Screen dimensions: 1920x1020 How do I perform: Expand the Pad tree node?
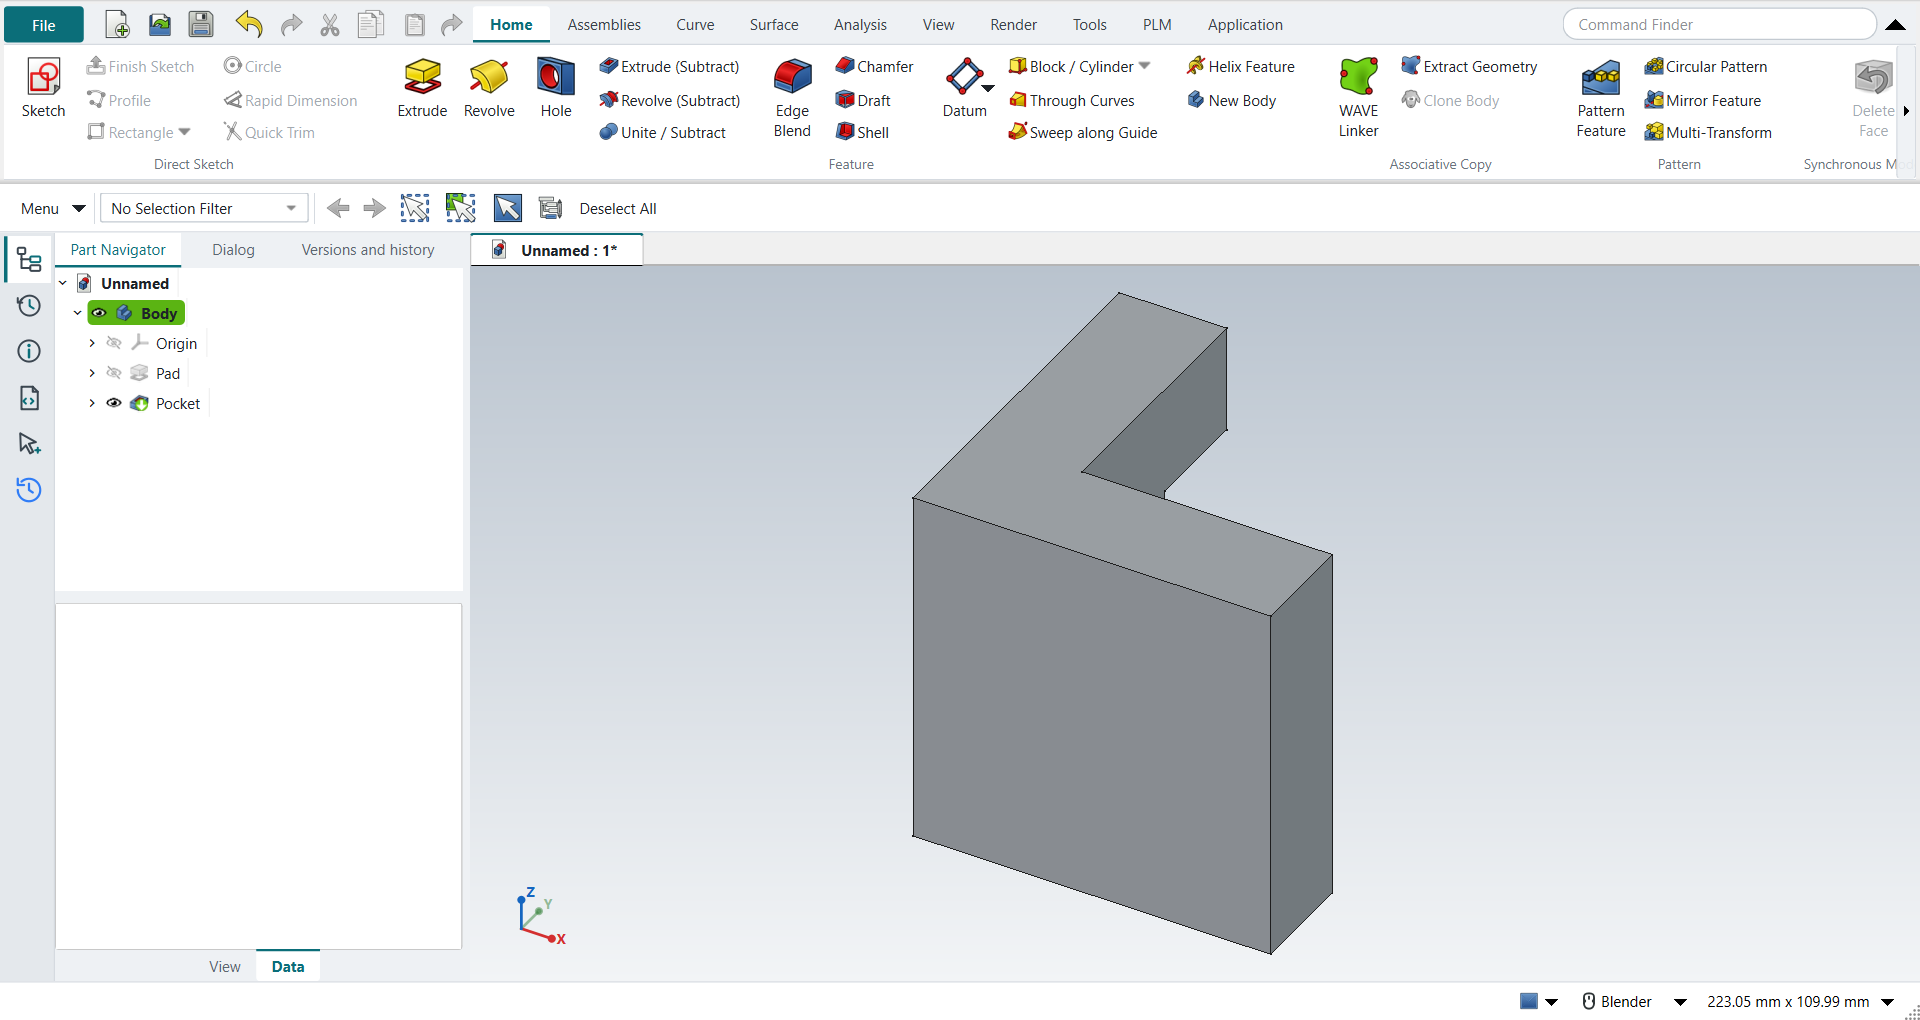tap(92, 373)
